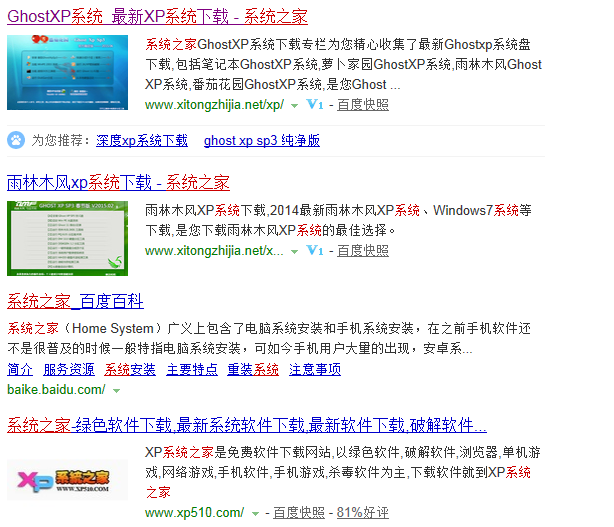Jump to the 主要特点 Baike section
614x527 pixels.
[191, 369]
